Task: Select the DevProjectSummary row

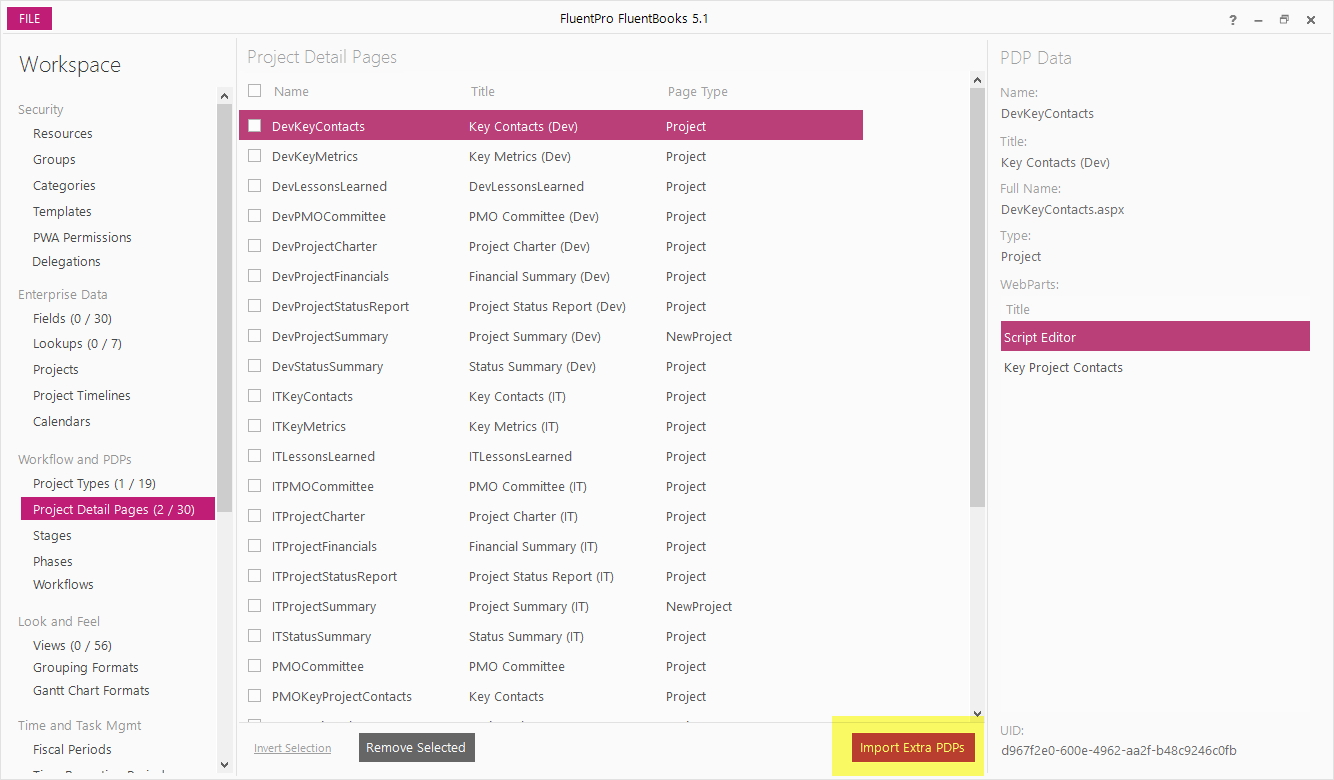Action: point(550,336)
